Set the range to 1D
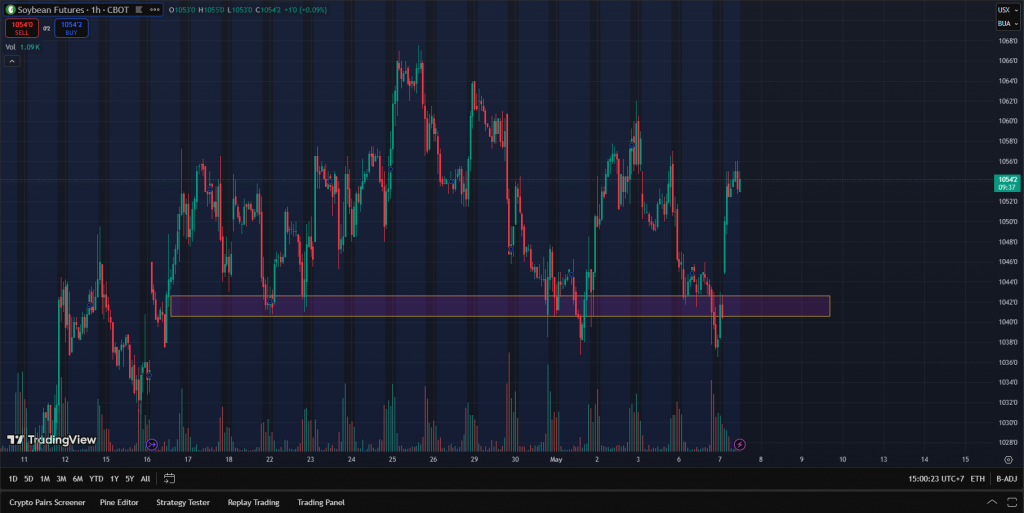Screen dimensions: 1024x513 coord(12,479)
